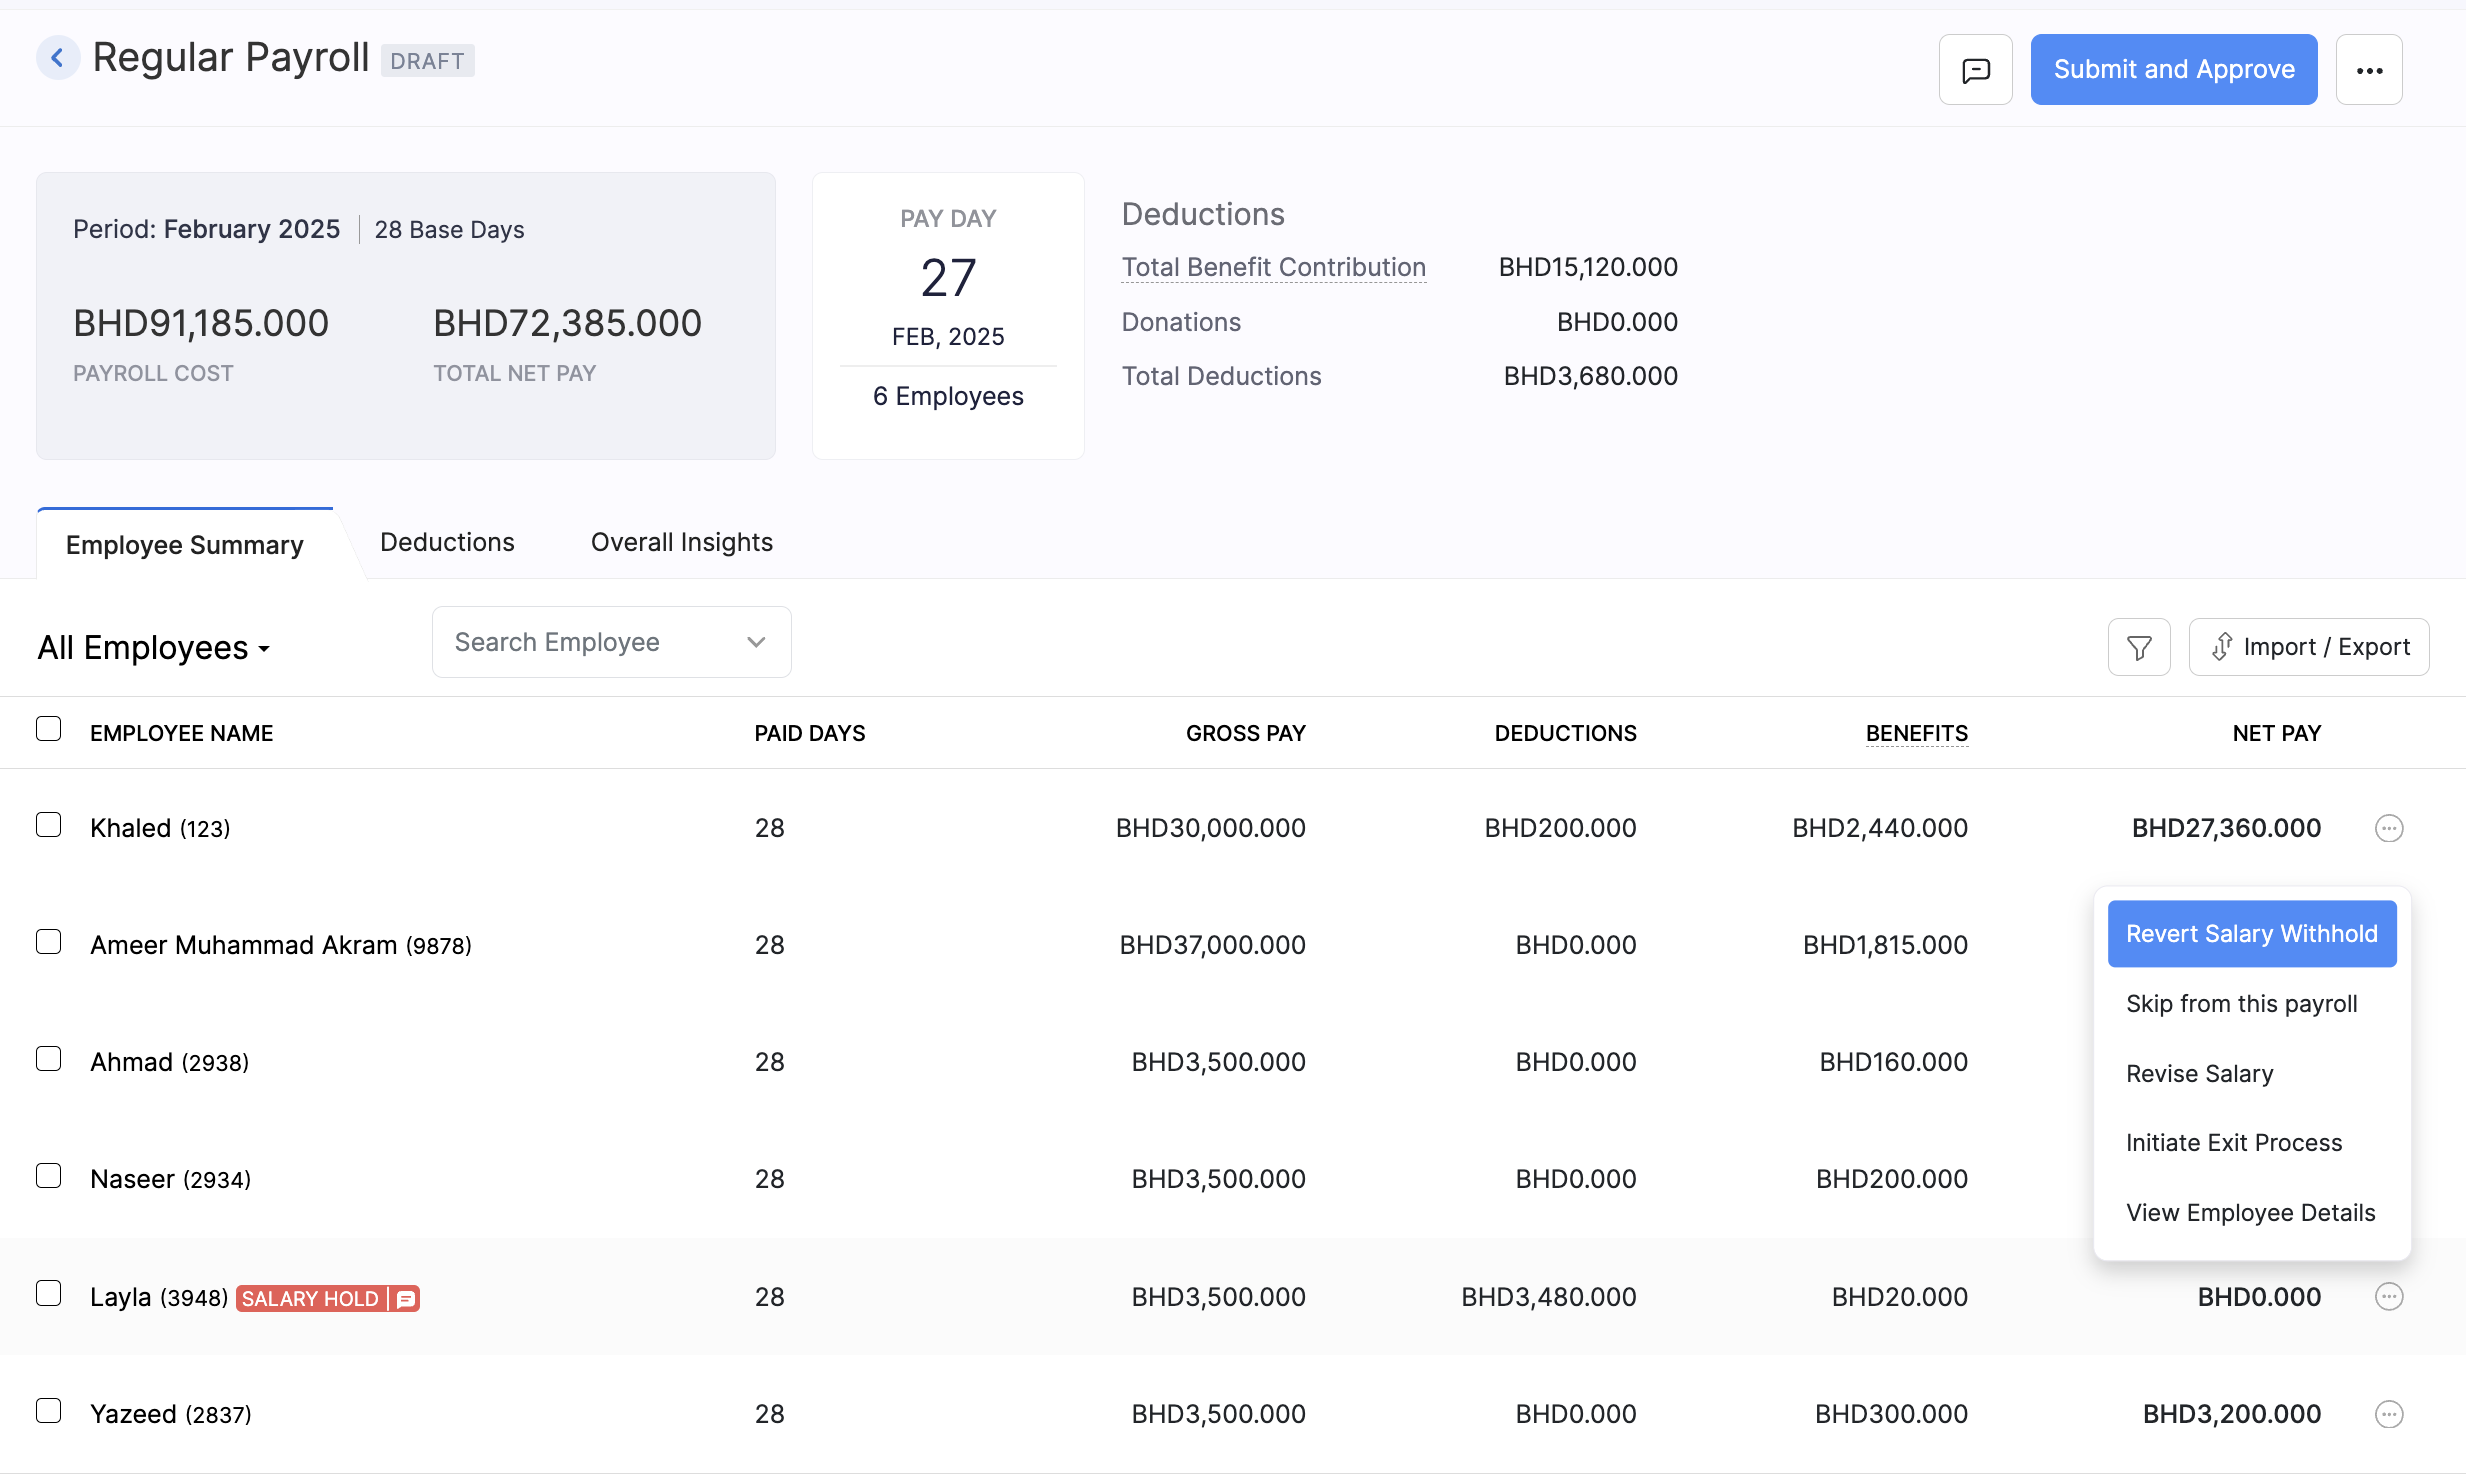Open the All Employees dropdown
The height and width of the screenshot is (1476, 2466).
pyautogui.click(x=153, y=647)
